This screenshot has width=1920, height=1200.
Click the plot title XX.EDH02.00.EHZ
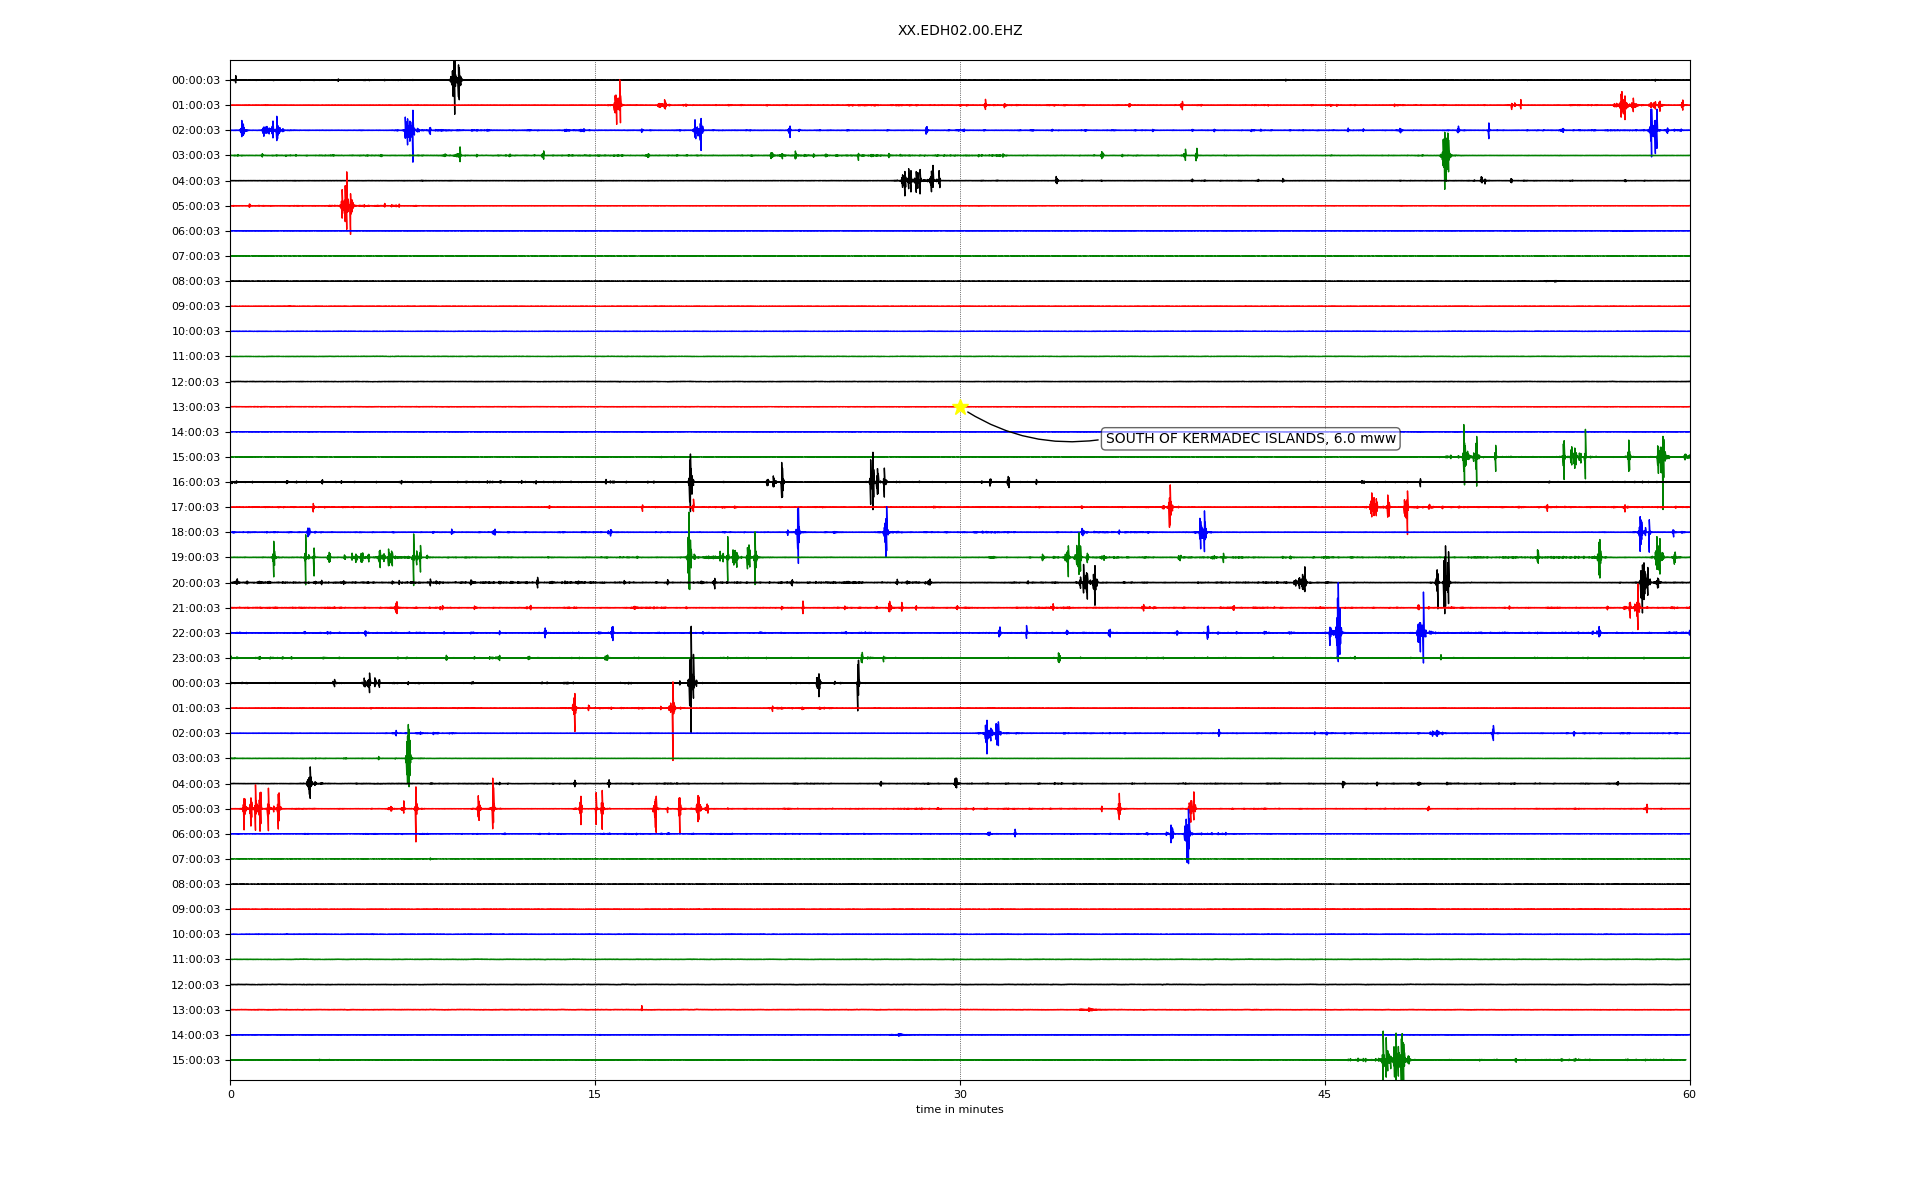click(959, 31)
